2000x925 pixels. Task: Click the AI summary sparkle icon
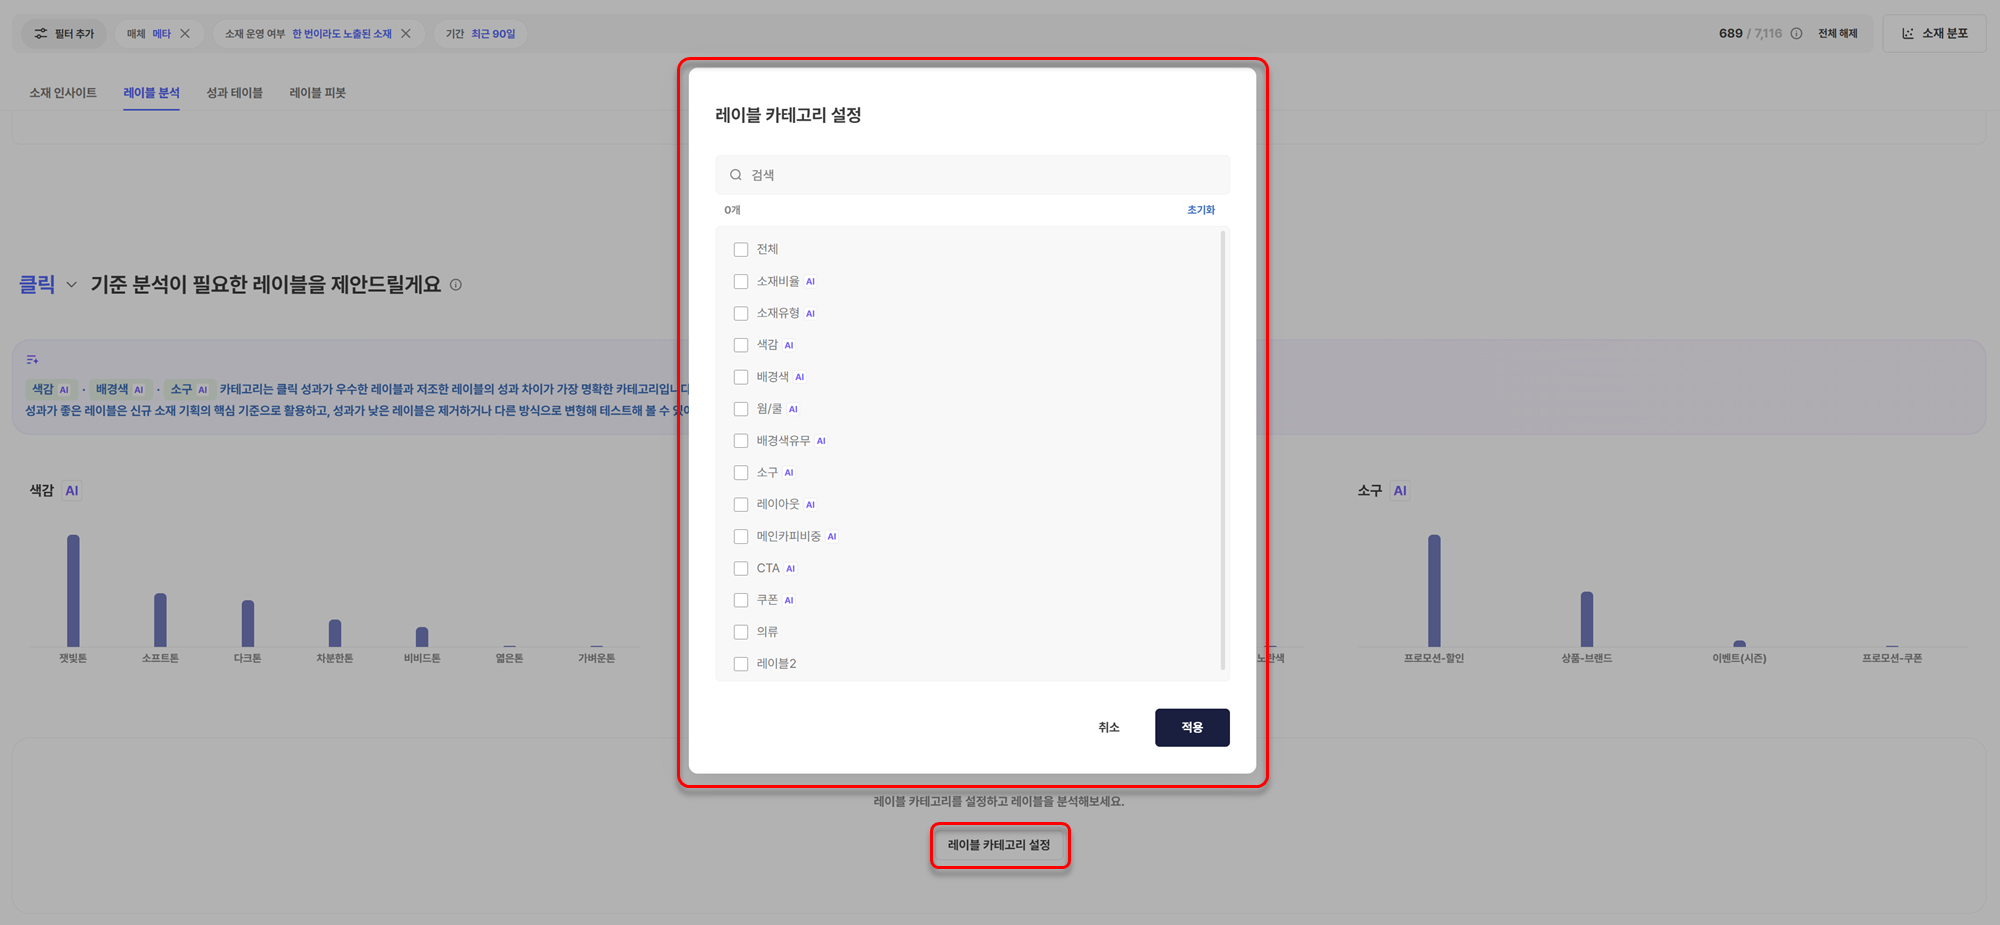pos(32,360)
